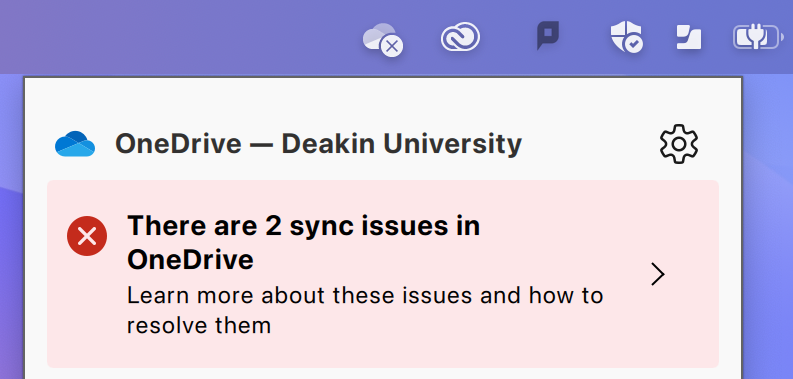Click "resolve them" text in the banner
This screenshot has width=793, height=379.
[x=199, y=325]
